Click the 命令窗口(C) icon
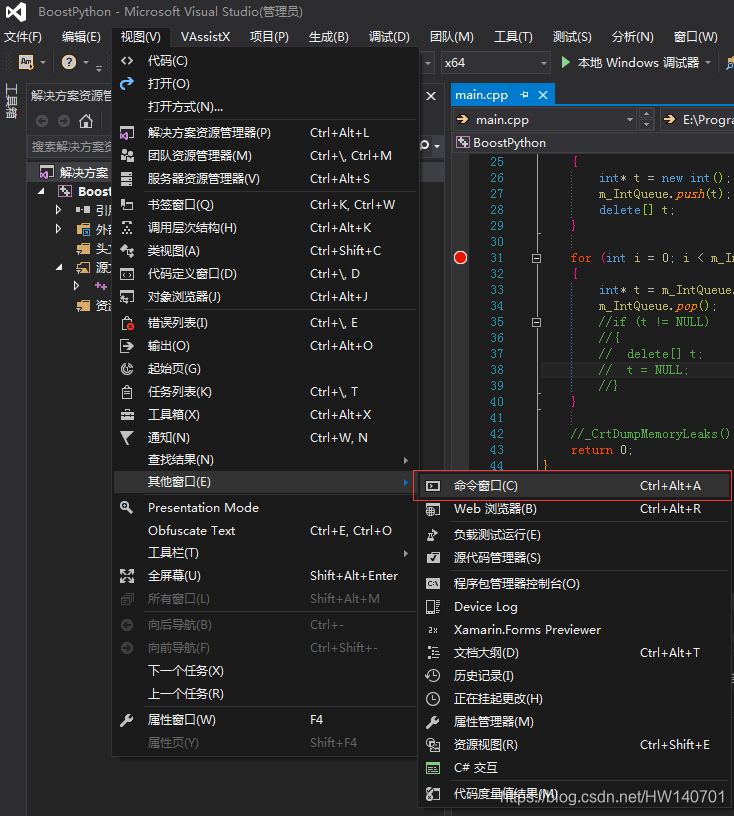This screenshot has width=734, height=816. [x=433, y=486]
